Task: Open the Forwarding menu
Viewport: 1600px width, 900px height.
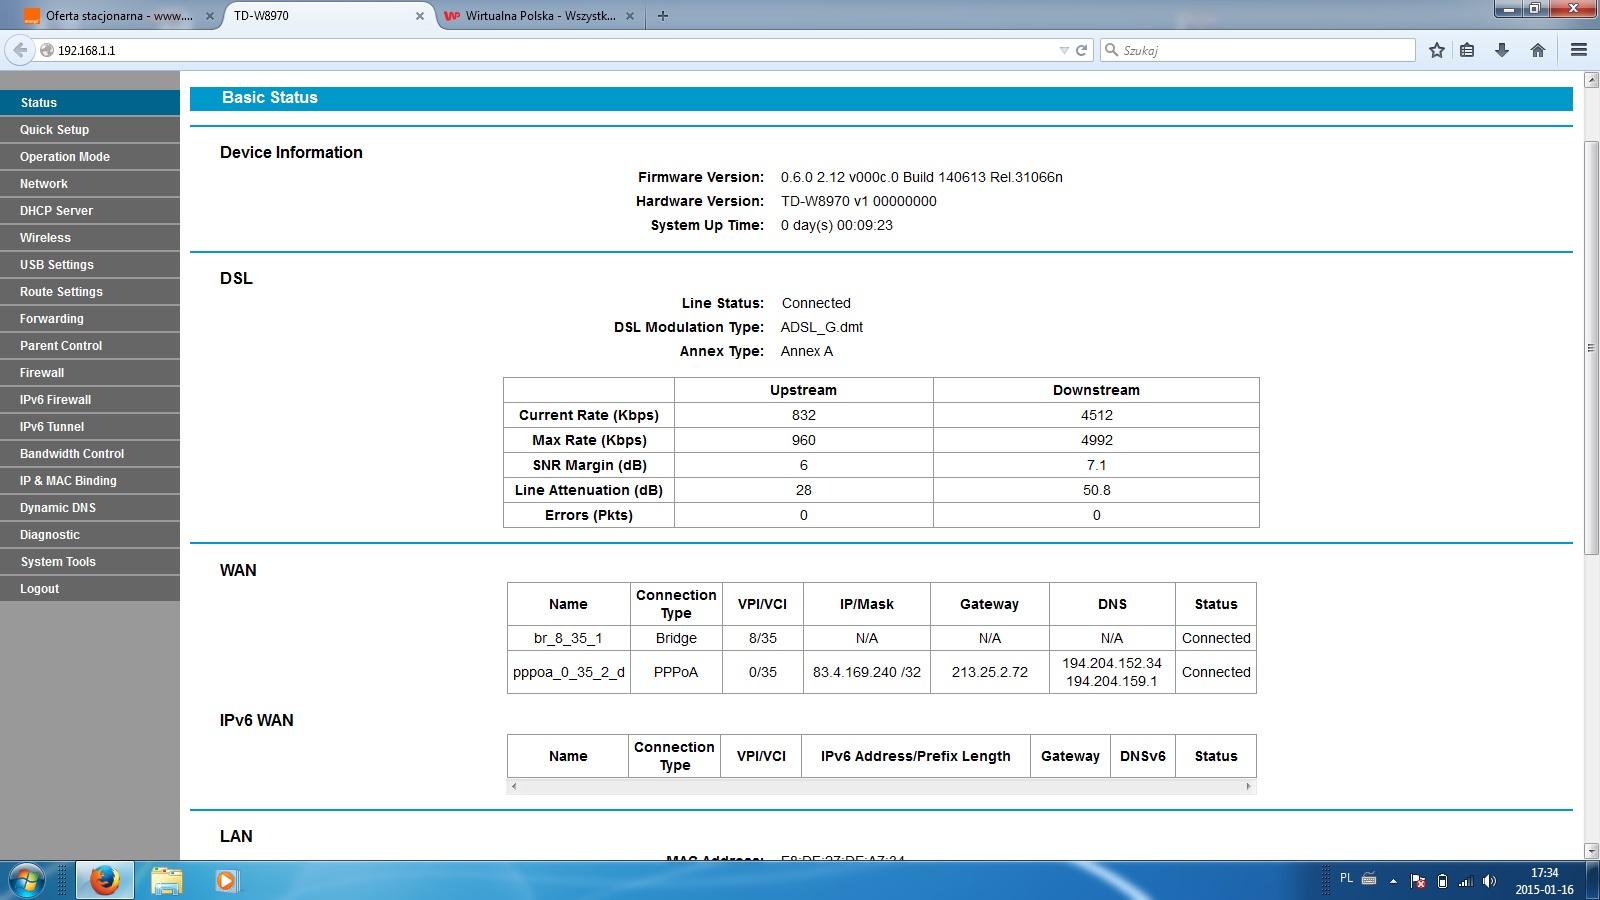Action: pos(90,319)
